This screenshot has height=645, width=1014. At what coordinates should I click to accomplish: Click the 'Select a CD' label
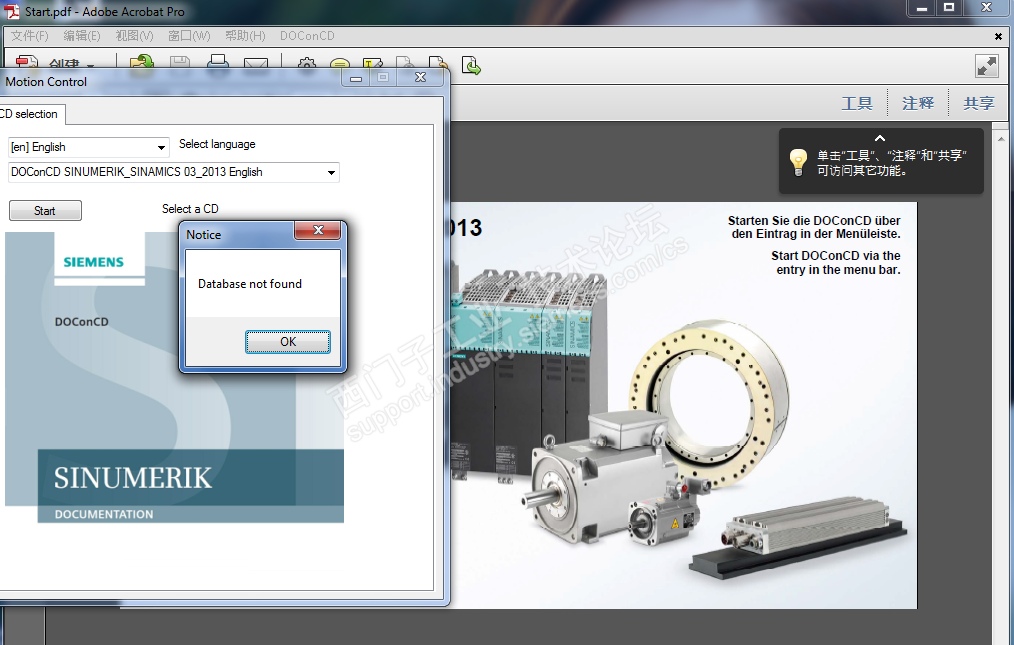pos(190,209)
